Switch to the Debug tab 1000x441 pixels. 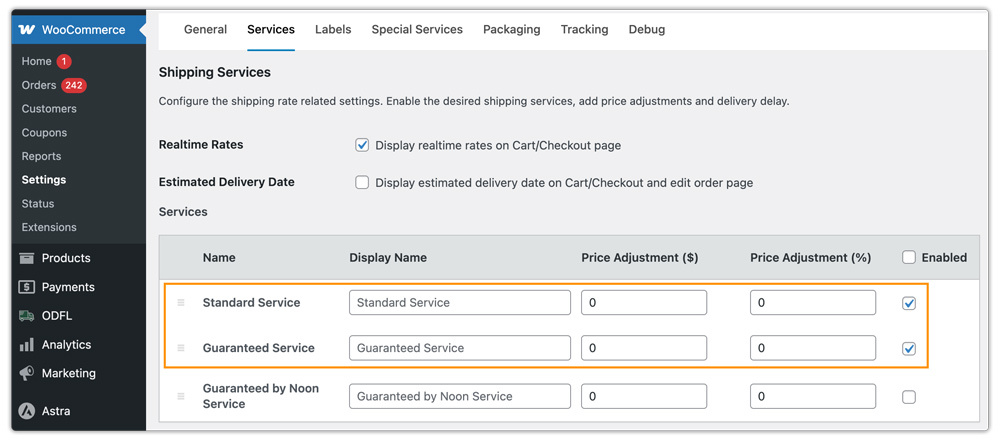point(647,29)
